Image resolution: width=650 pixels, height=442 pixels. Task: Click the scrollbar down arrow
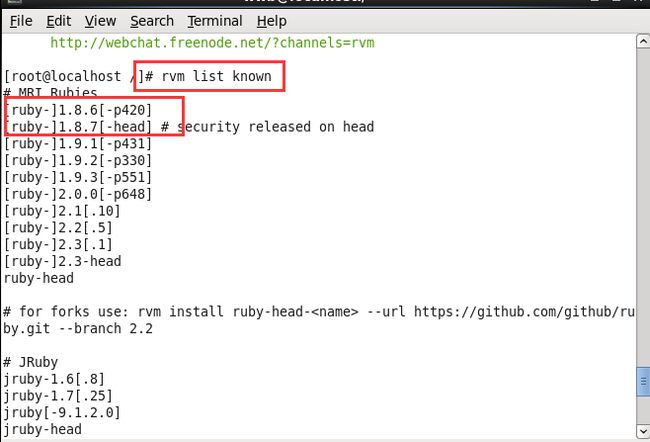click(643, 430)
